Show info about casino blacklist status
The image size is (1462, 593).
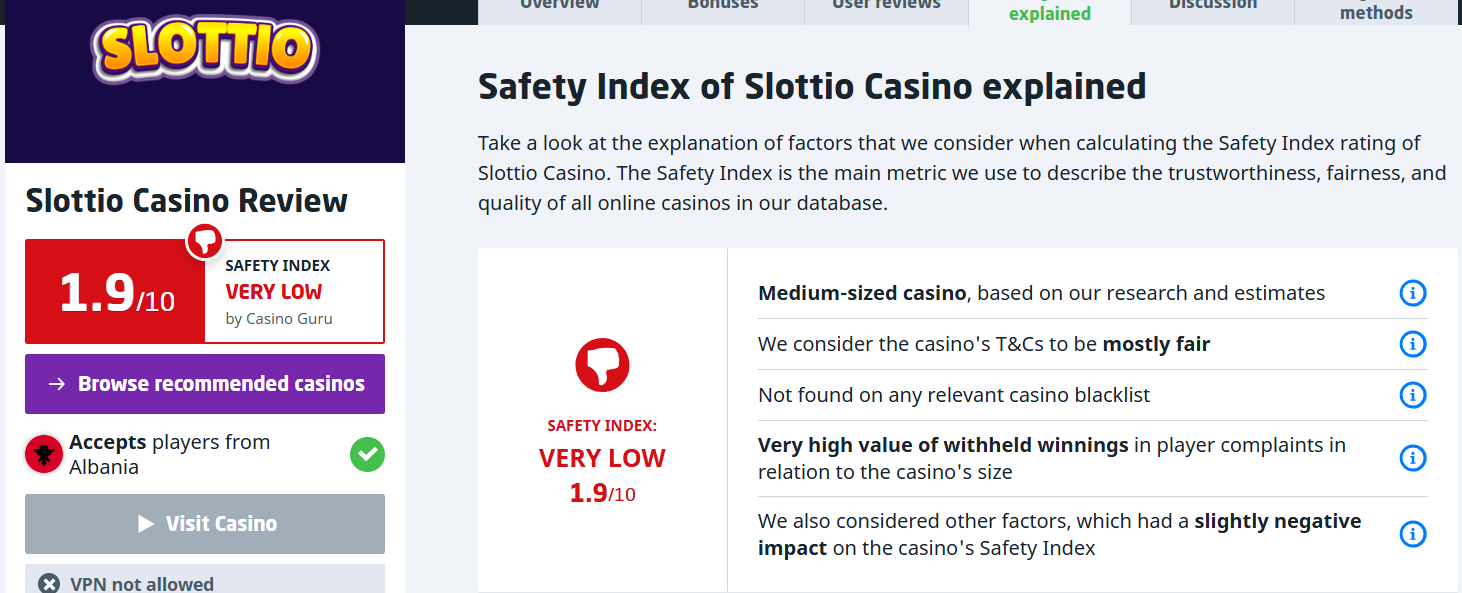tap(1412, 395)
